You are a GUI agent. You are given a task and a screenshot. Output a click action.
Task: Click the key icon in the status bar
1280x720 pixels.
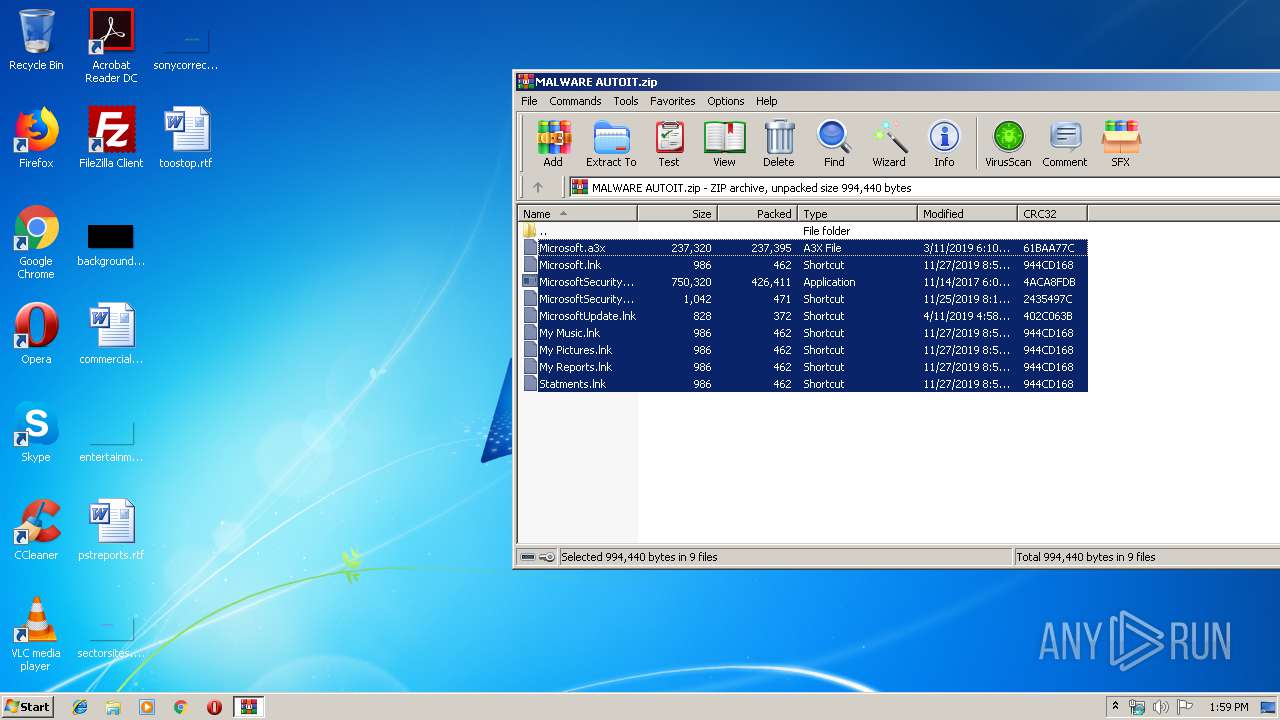(x=547, y=557)
